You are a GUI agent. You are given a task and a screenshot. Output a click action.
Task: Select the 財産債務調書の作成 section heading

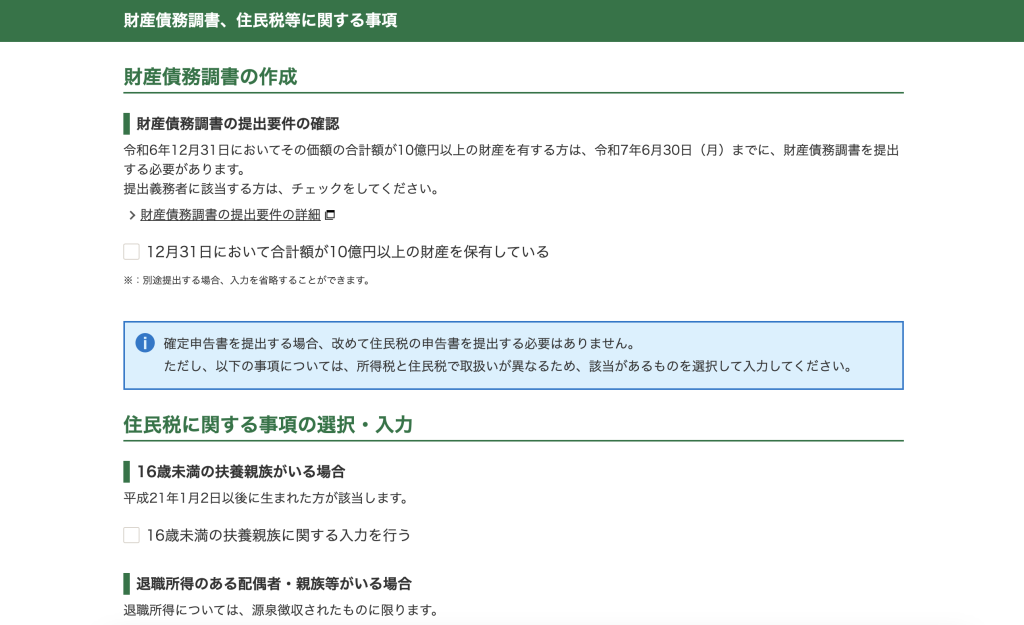pos(210,77)
